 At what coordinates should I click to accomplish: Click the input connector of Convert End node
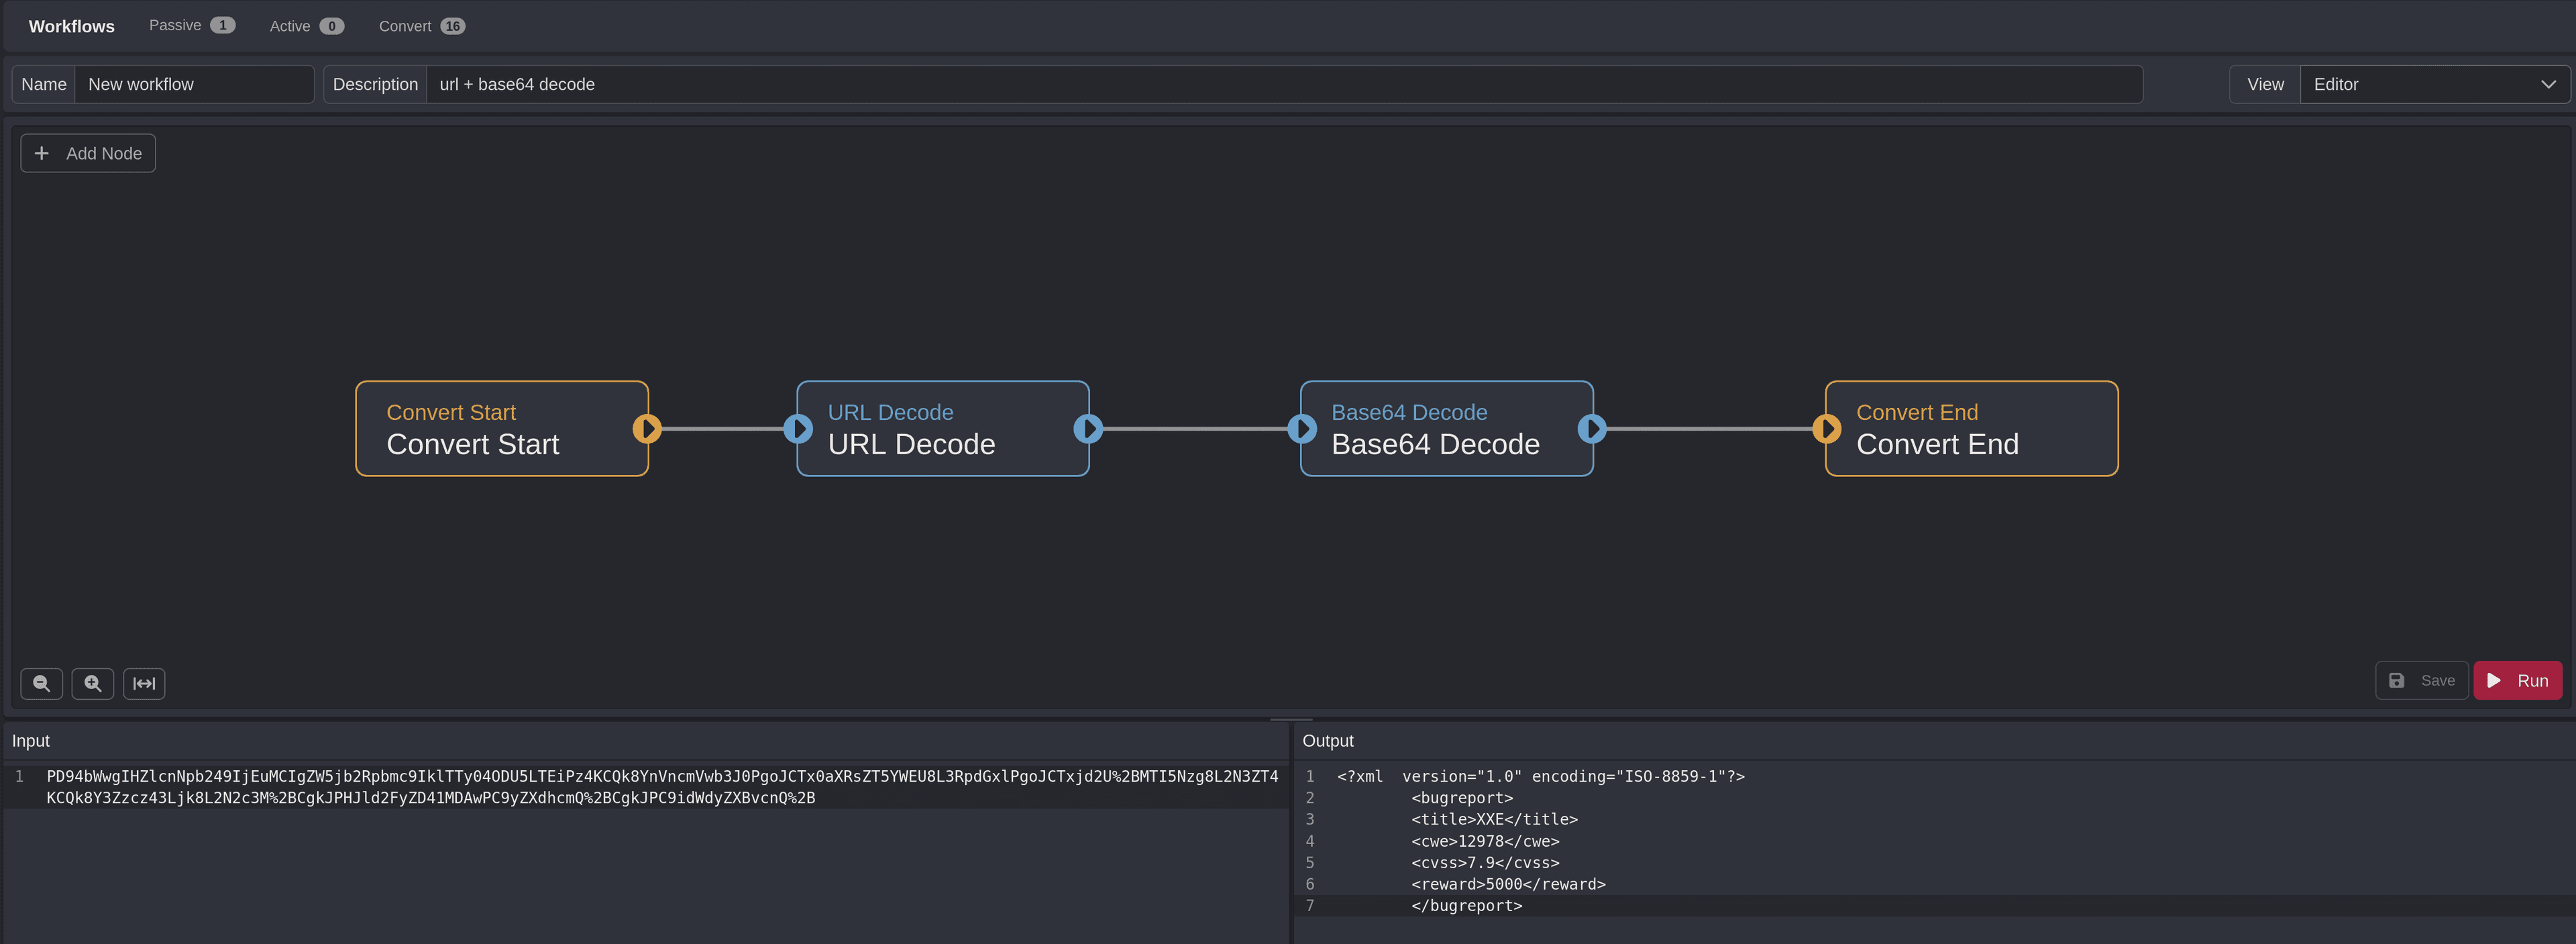[1826, 428]
